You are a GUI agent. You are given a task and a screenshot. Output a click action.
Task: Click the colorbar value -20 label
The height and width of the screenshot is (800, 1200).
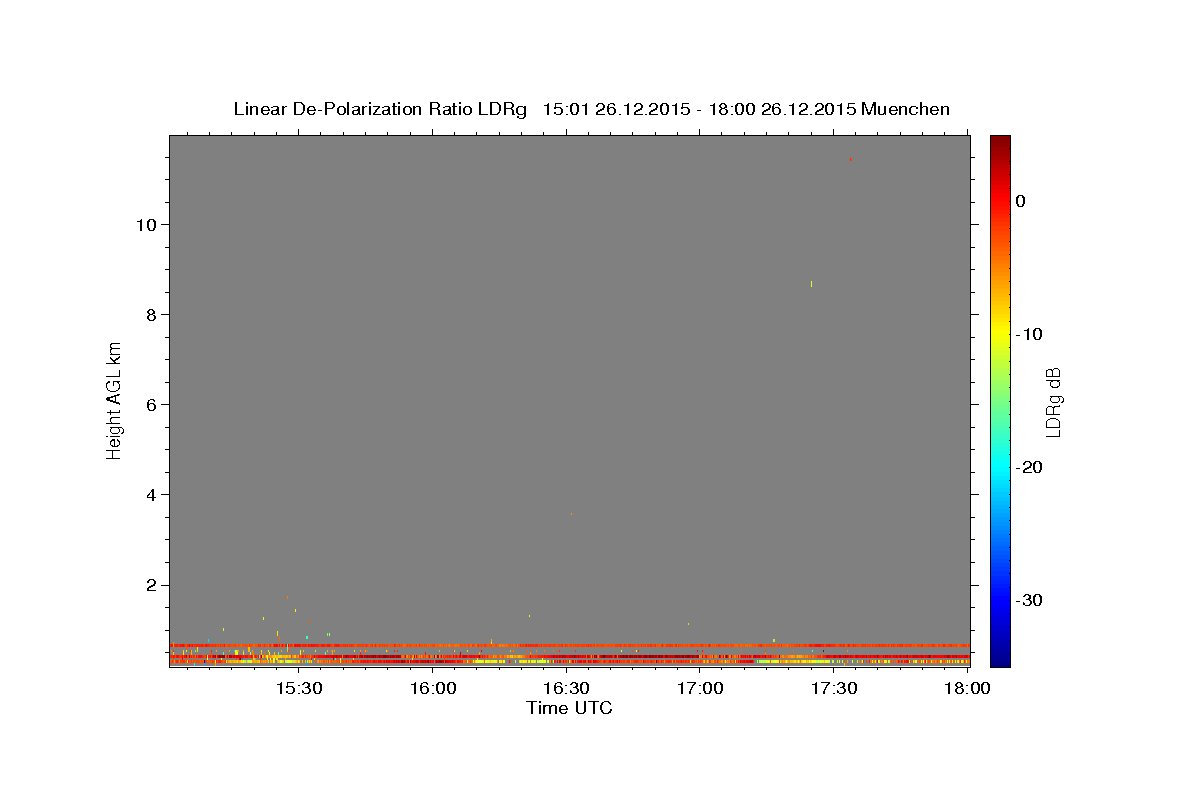[x=1029, y=467]
